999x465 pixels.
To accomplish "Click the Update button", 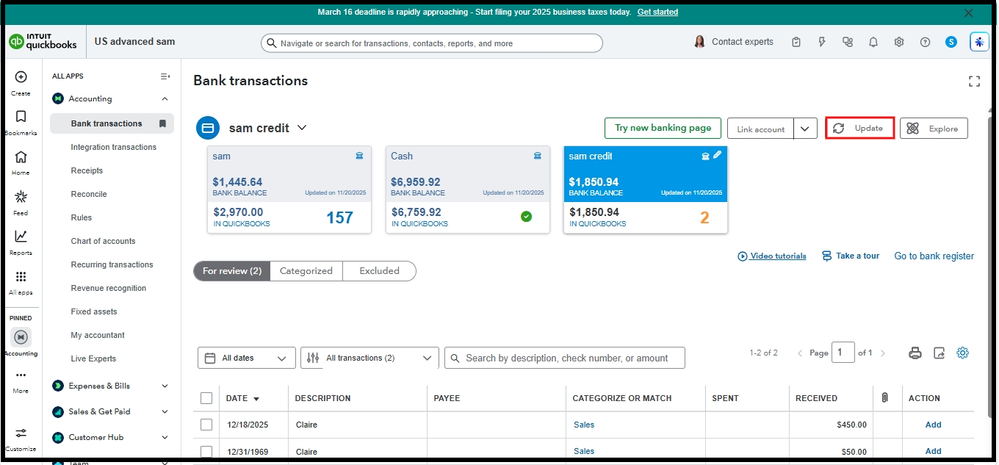I will click(x=859, y=129).
